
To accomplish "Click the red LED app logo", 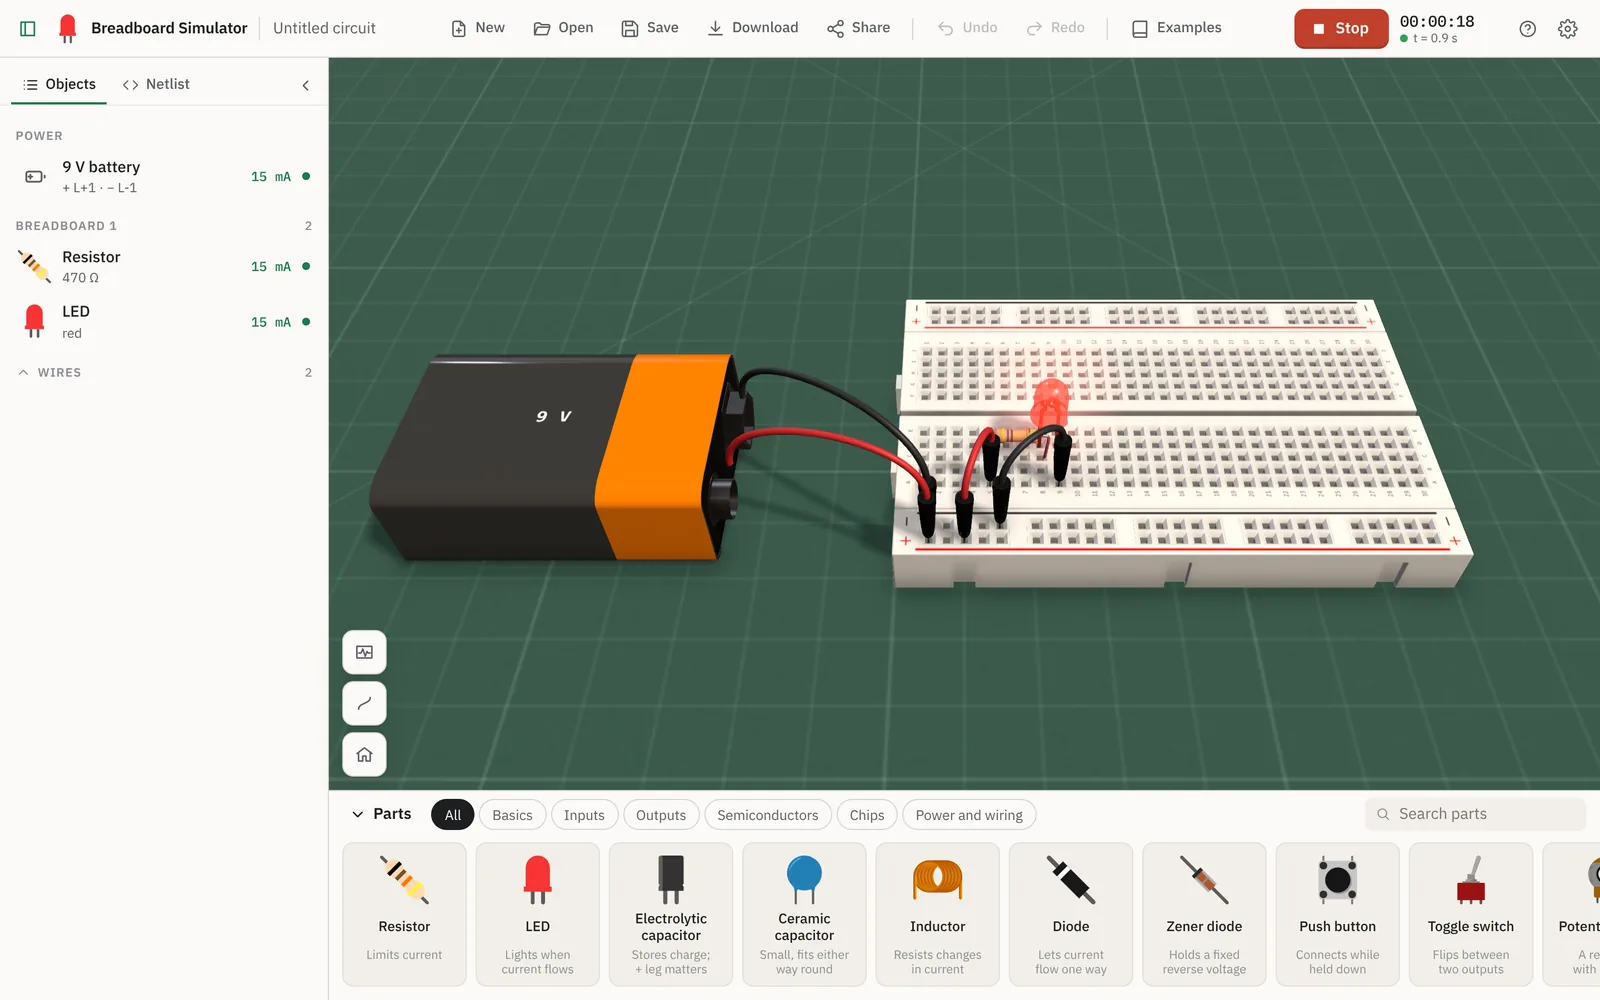I will (x=67, y=28).
